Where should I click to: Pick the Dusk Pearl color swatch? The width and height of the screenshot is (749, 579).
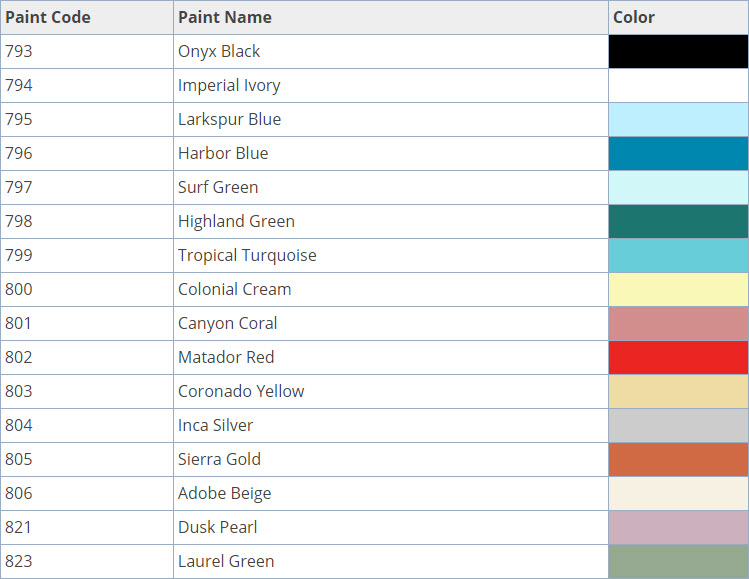(x=678, y=528)
